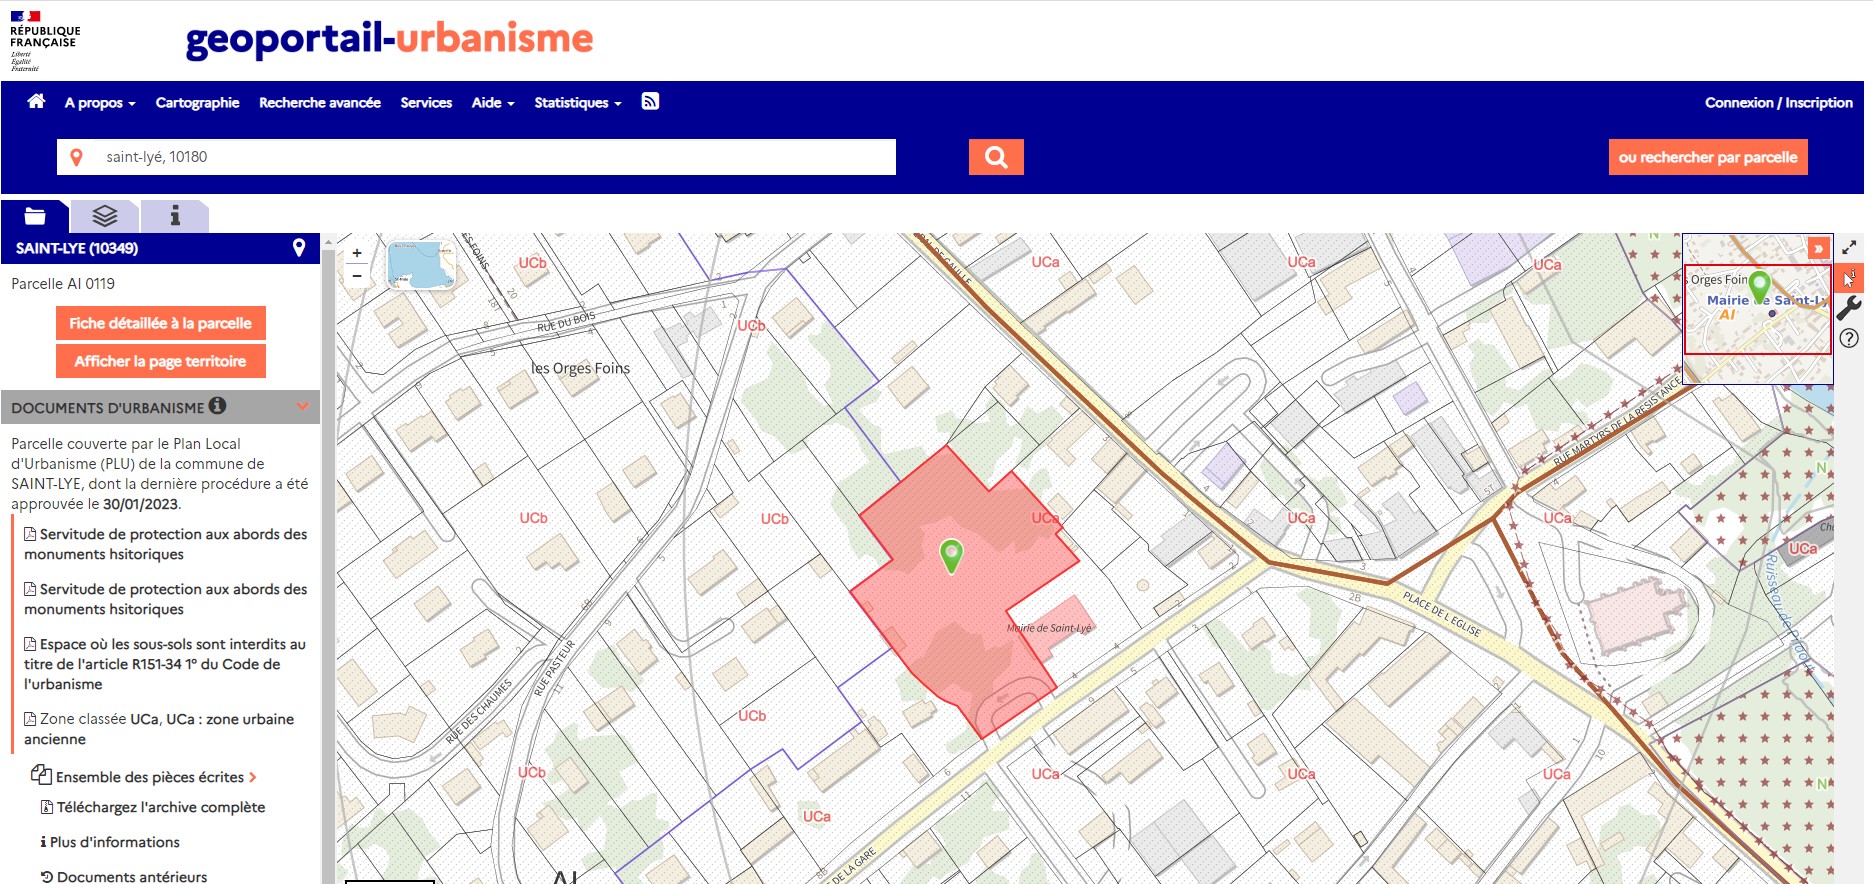This screenshot has width=1873, height=884.
Task: Expand the Aide dropdown
Action: coord(493,103)
